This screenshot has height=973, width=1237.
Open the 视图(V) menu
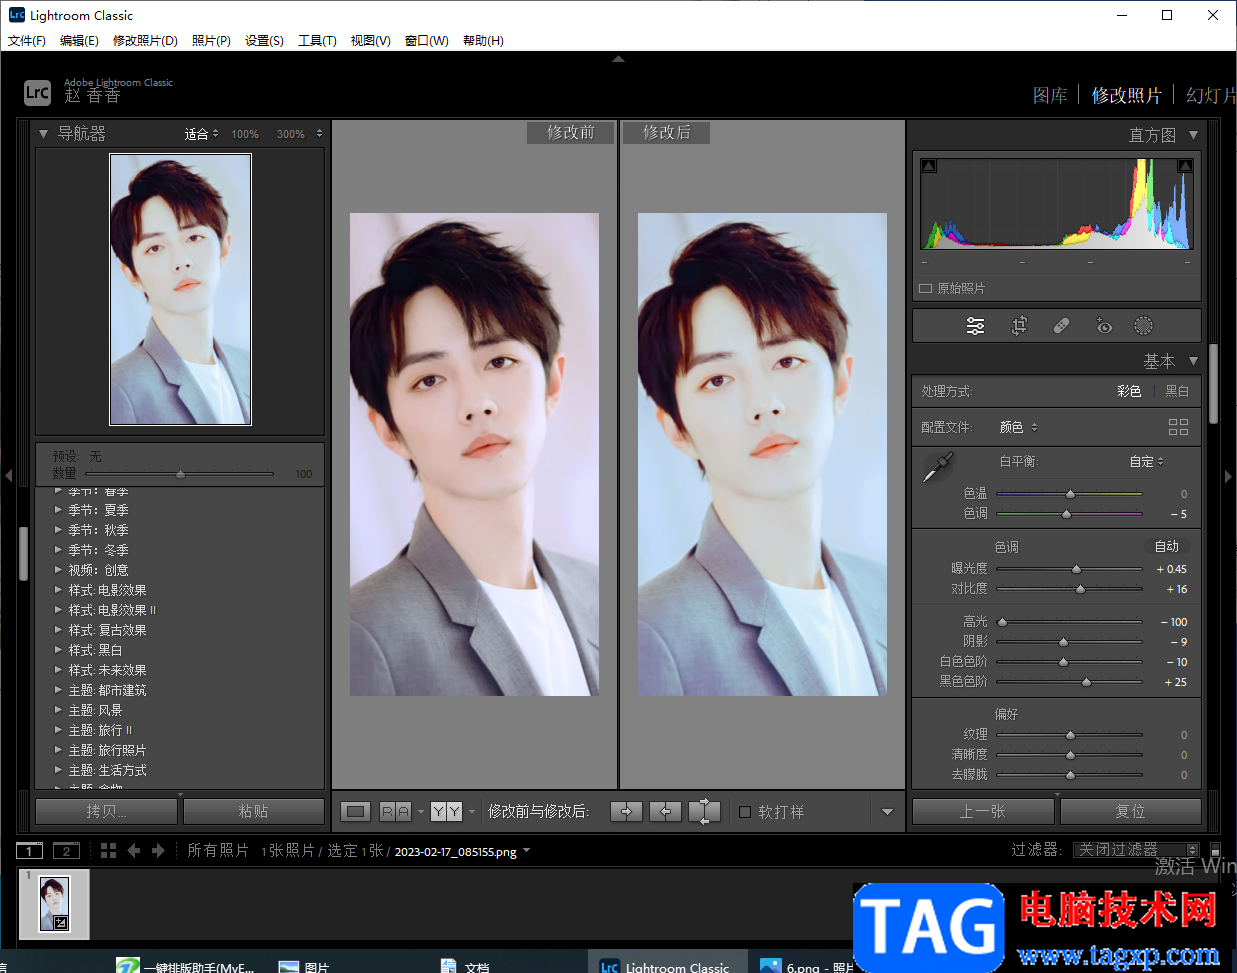370,40
